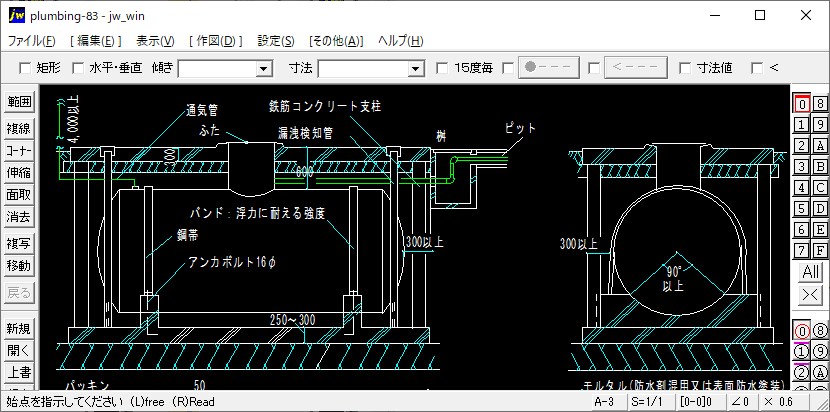Pick the 面取 chamfer tool

click(19, 194)
